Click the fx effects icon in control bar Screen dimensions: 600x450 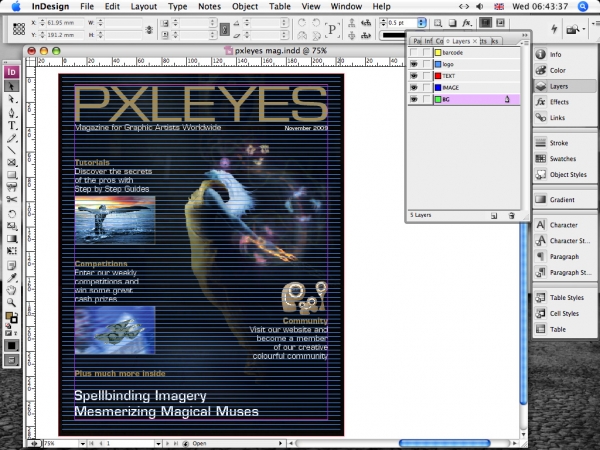[466, 23]
